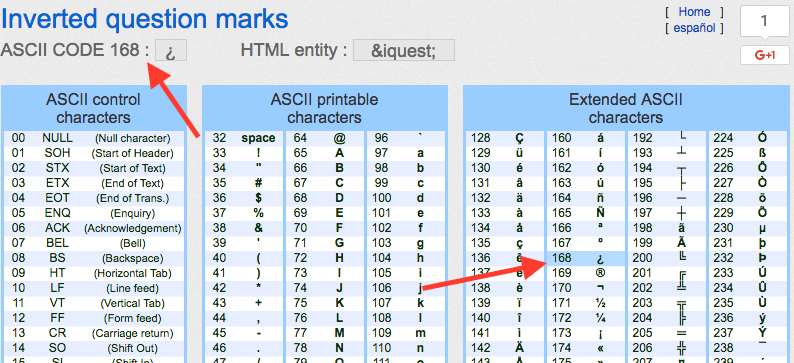The height and width of the screenshot is (363, 794).
Task: Select the 01 SOH (Start of Header) row
Action: click(94, 153)
